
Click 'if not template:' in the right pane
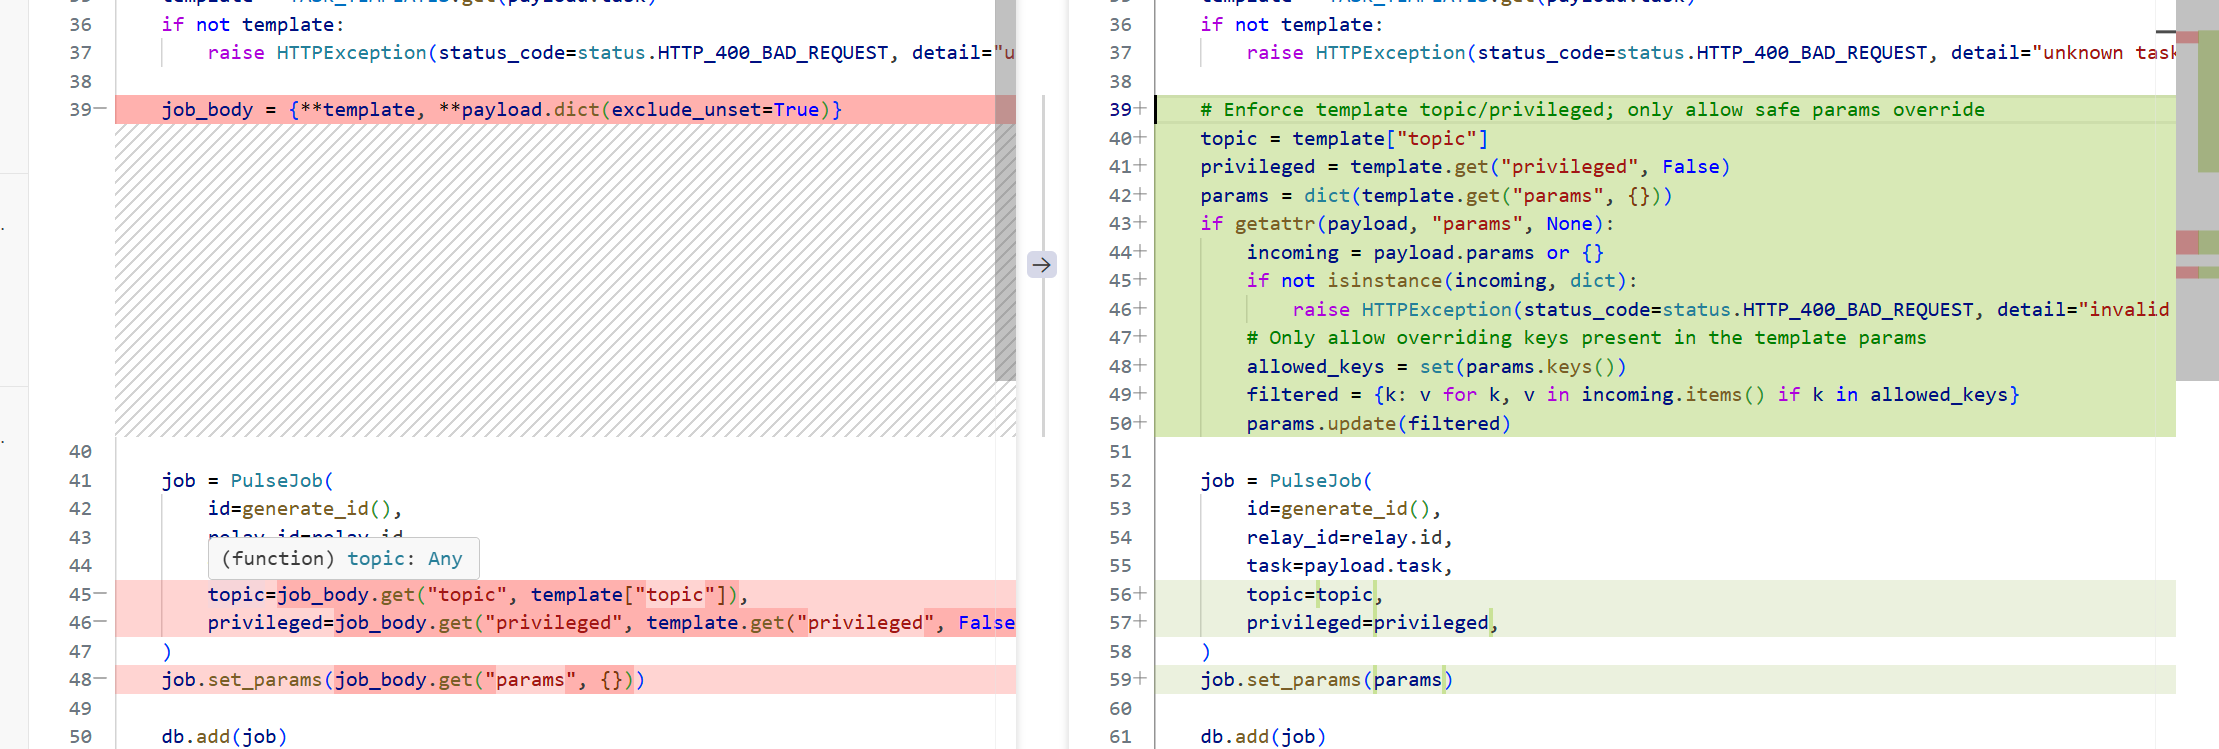coord(1292,24)
